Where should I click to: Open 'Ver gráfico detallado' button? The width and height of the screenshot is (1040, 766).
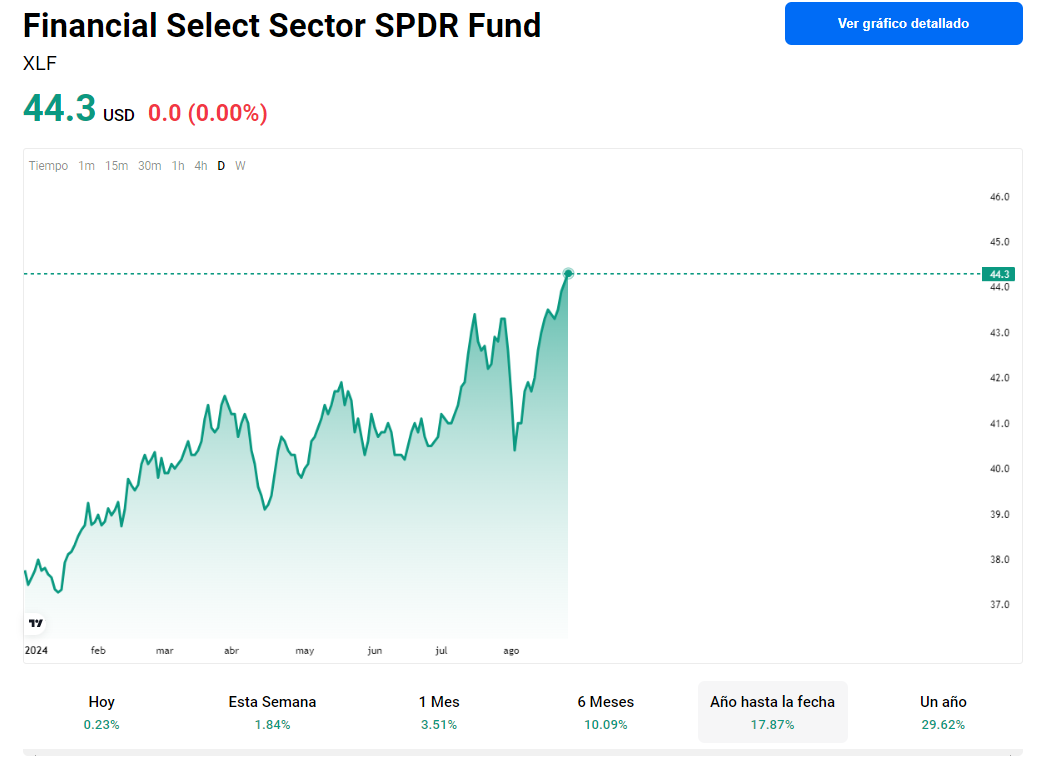tap(903, 23)
